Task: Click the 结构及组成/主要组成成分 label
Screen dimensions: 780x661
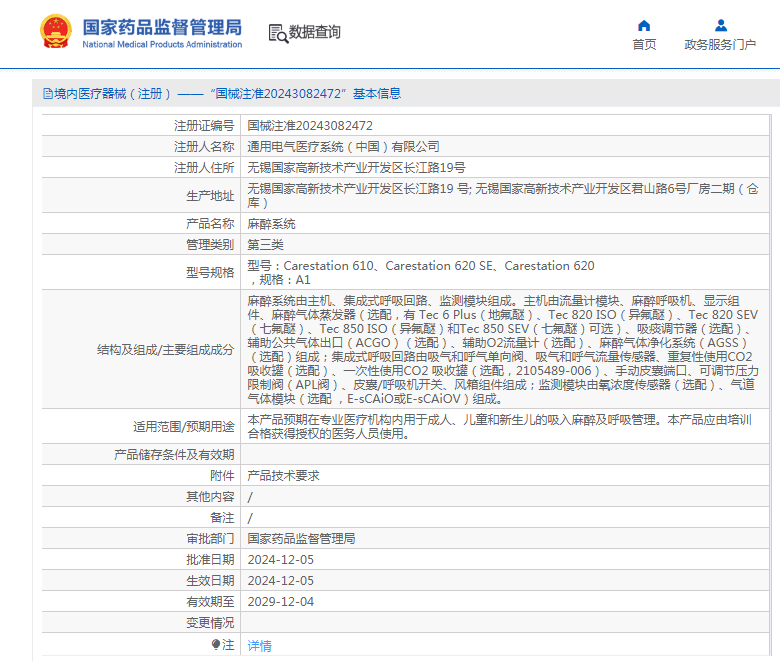Action: coord(165,350)
